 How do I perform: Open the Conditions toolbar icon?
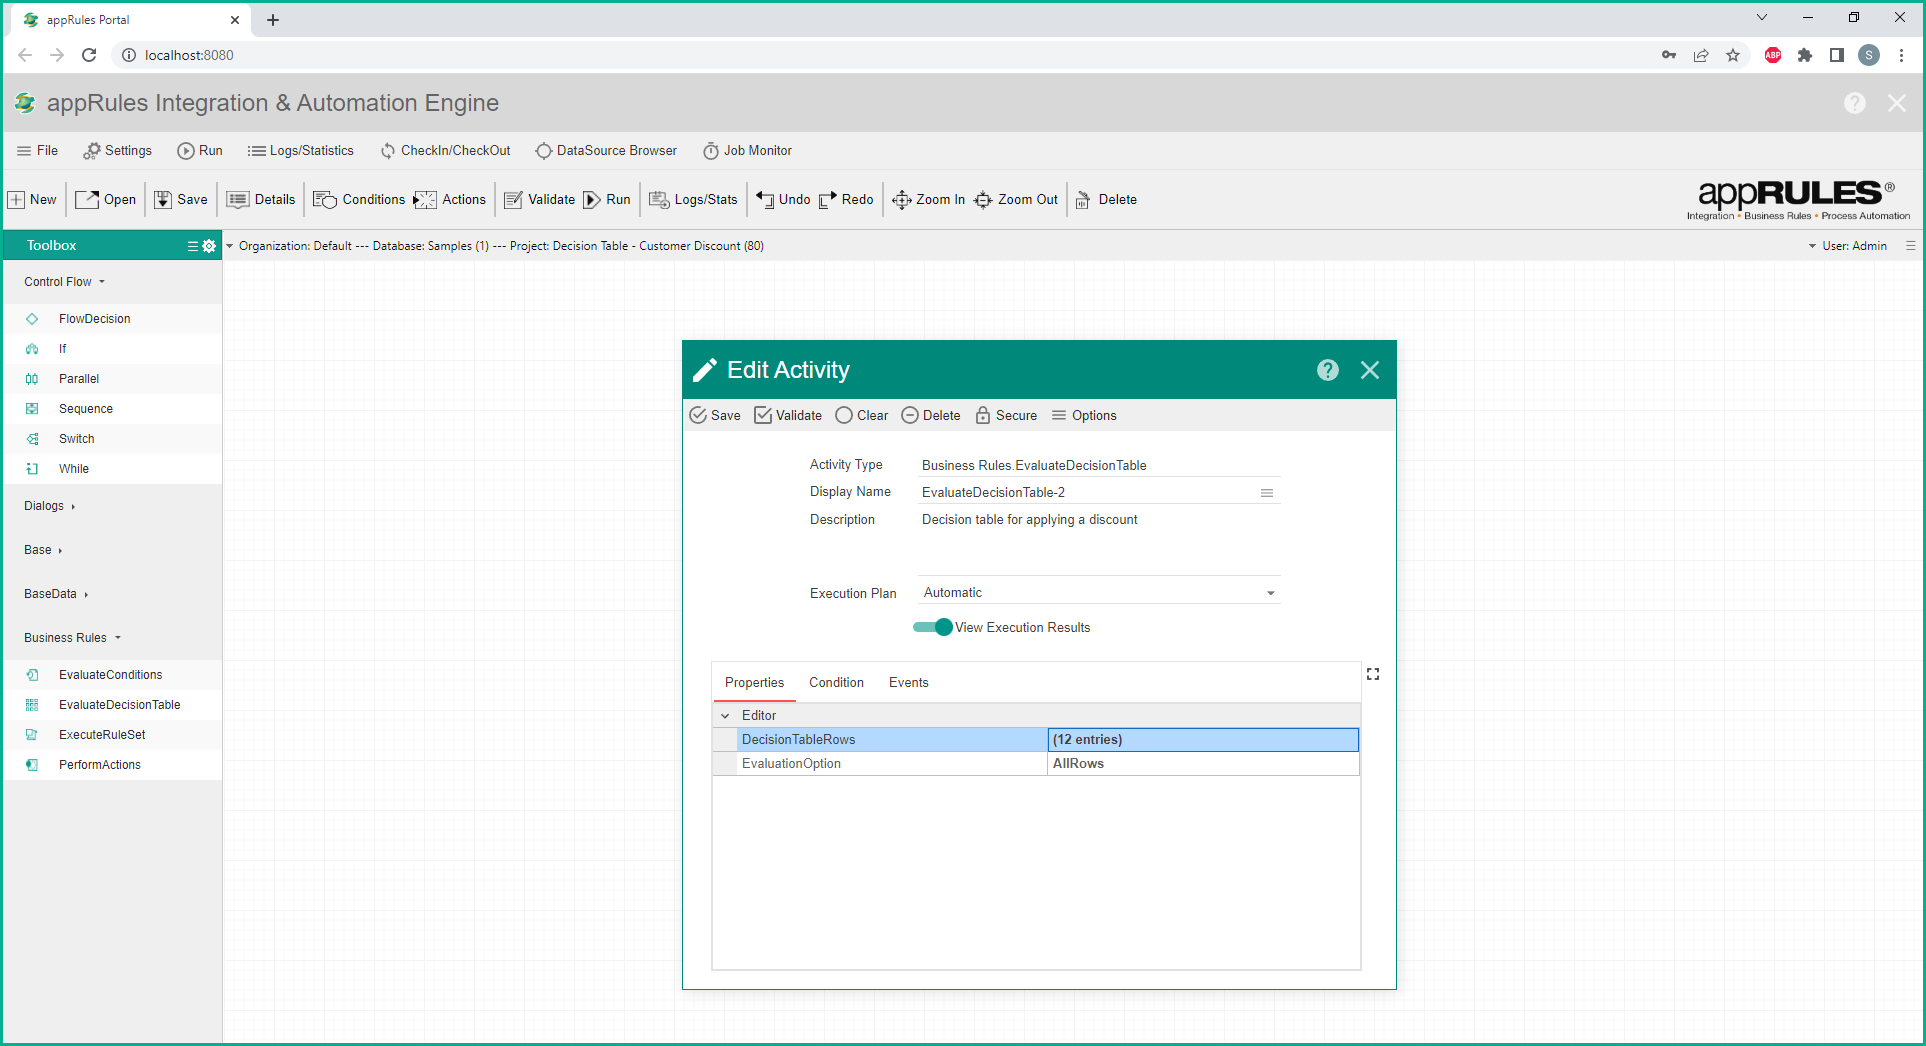[325, 200]
